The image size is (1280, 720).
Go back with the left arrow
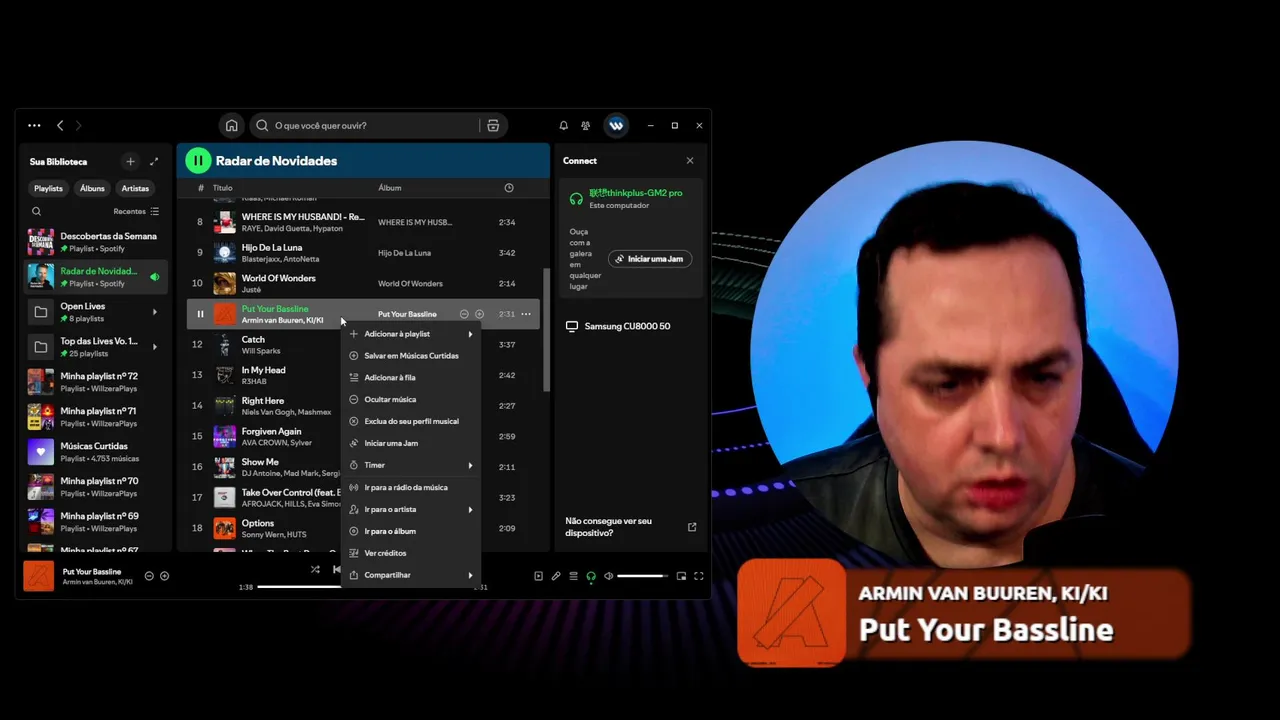click(x=60, y=125)
